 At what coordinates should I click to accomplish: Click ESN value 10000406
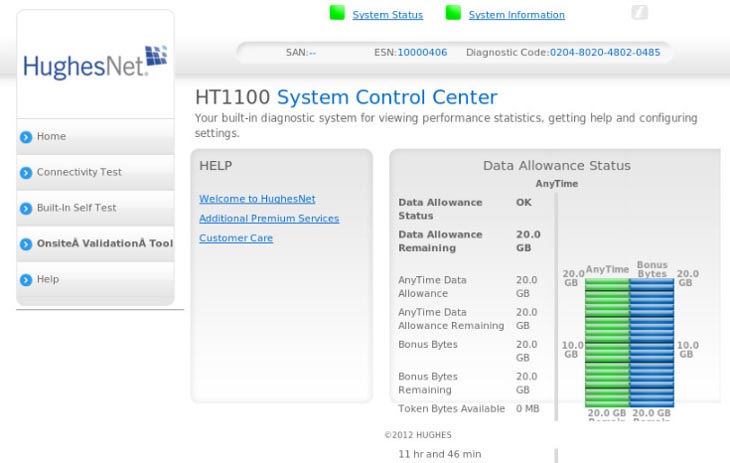pos(422,52)
